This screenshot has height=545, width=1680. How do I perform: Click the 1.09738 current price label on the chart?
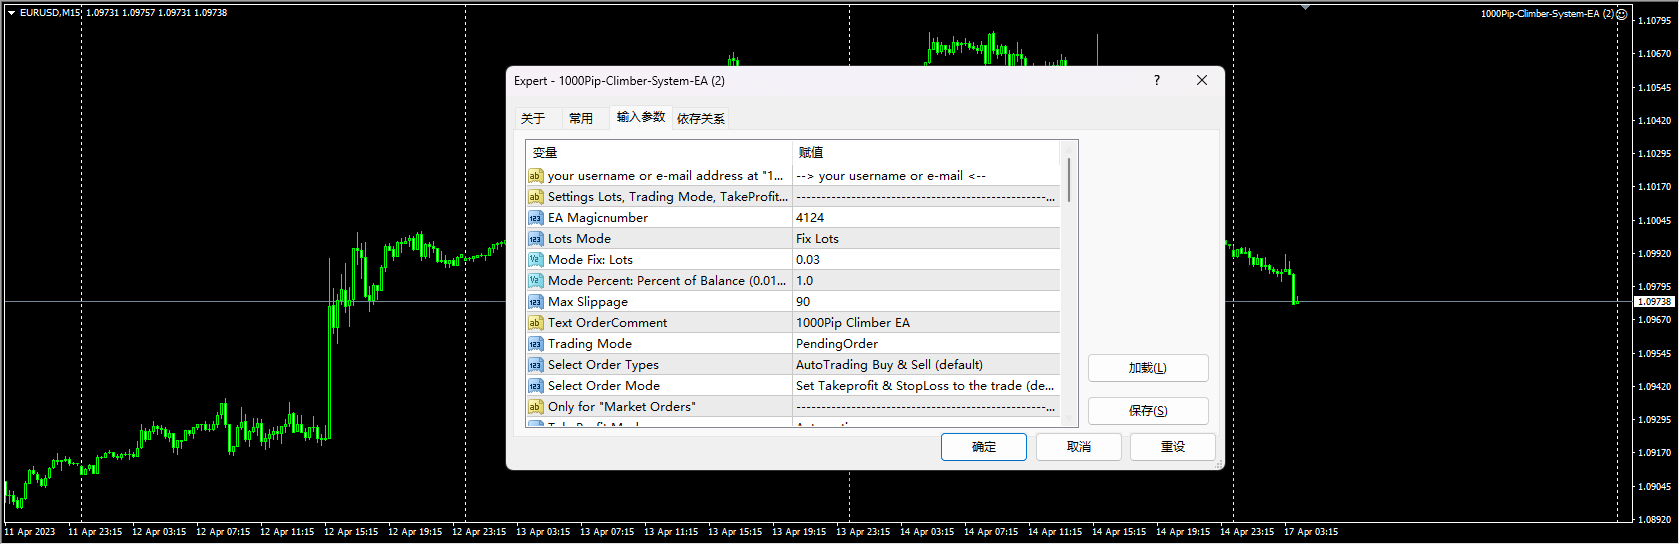(x=1655, y=301)
